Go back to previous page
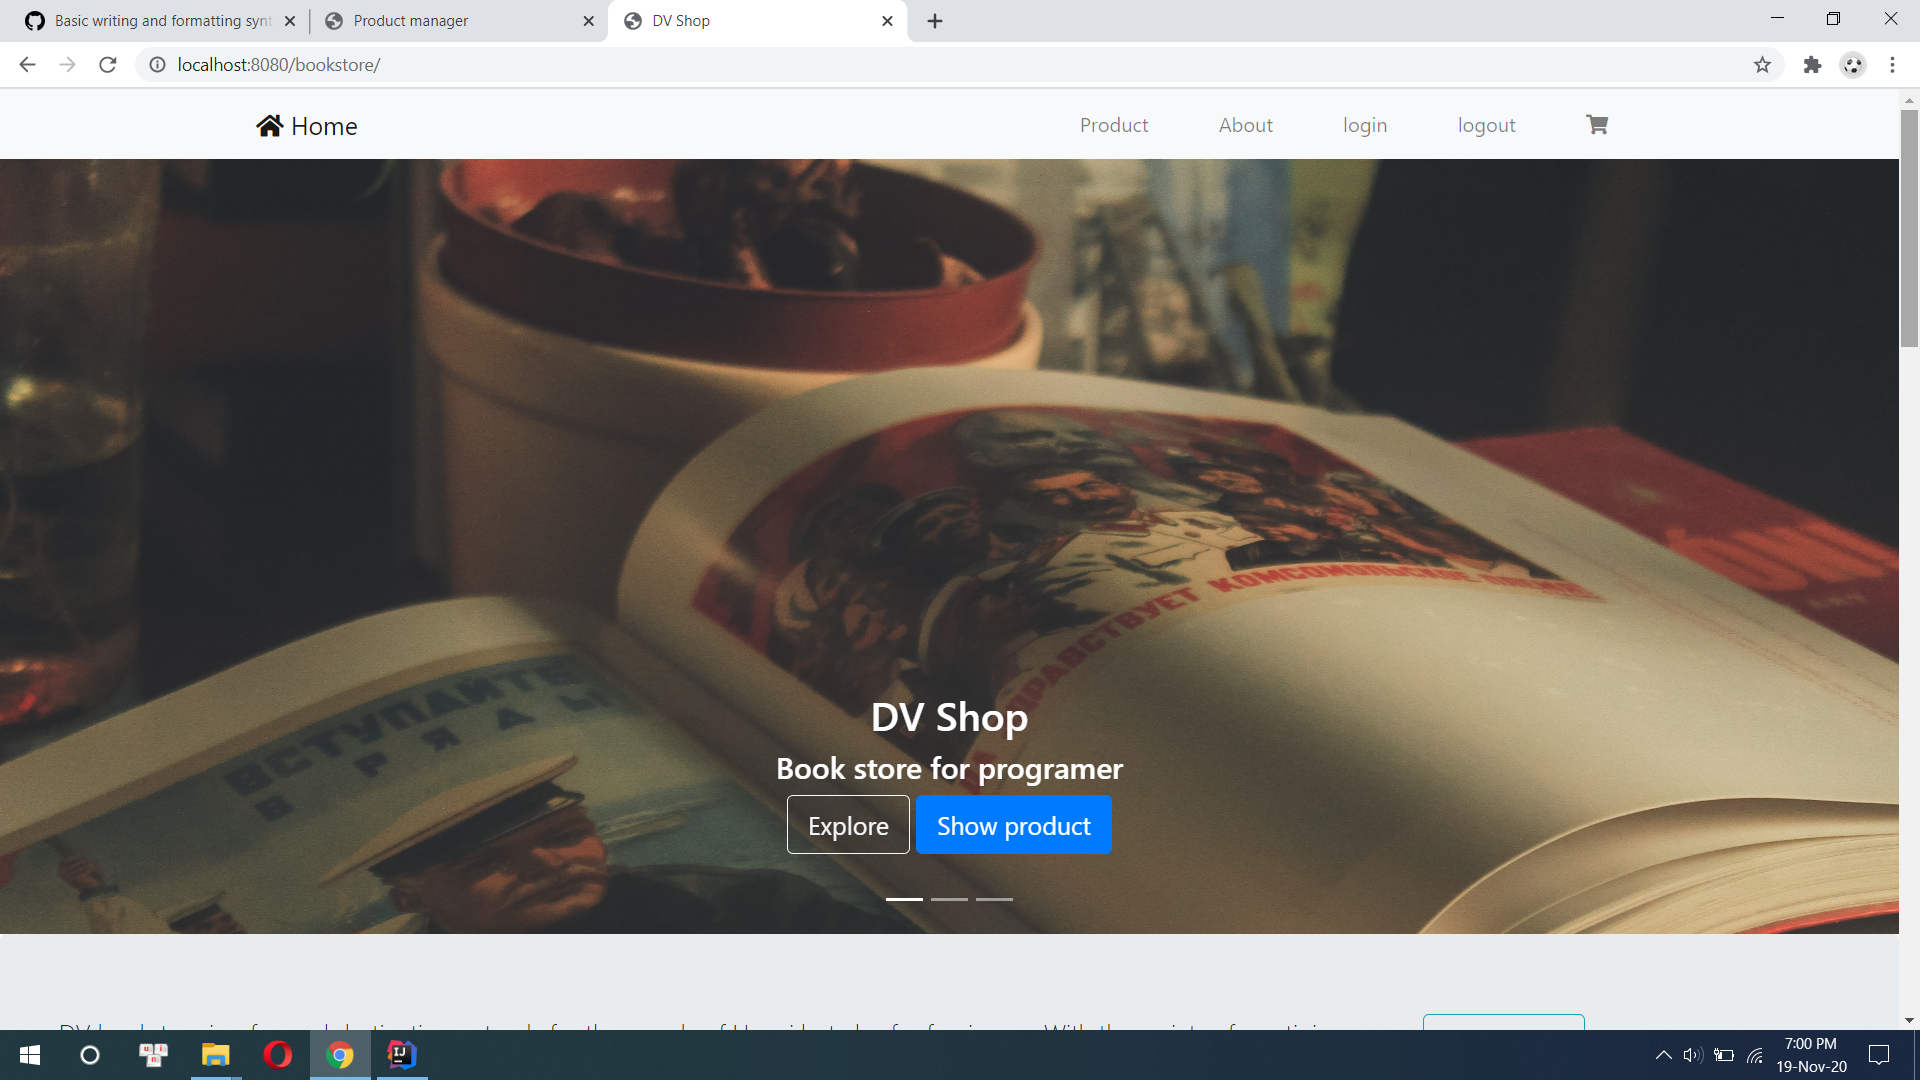Viewport: 1930px width, 1080px height. 27,65
